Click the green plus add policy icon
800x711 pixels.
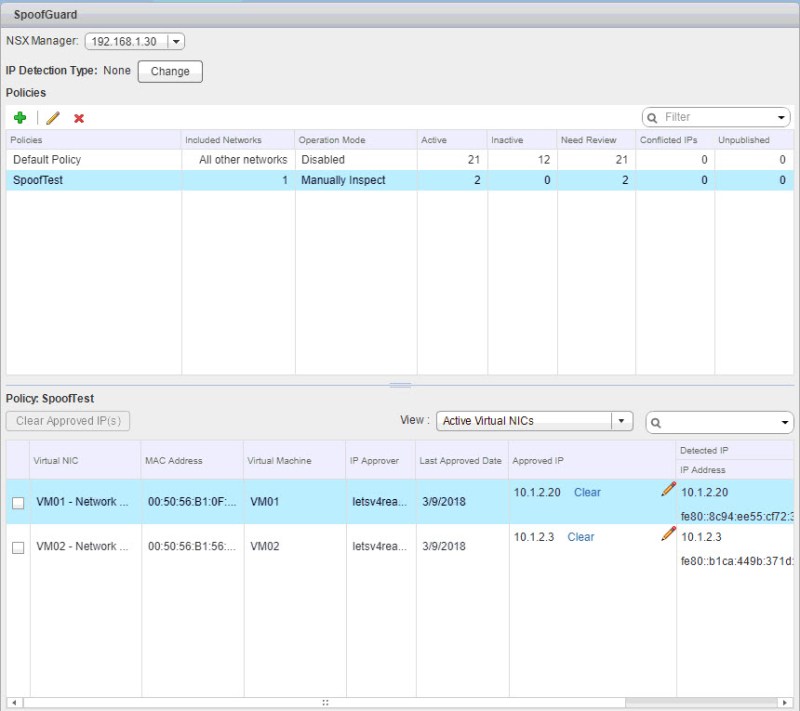(x=20, y=118)
